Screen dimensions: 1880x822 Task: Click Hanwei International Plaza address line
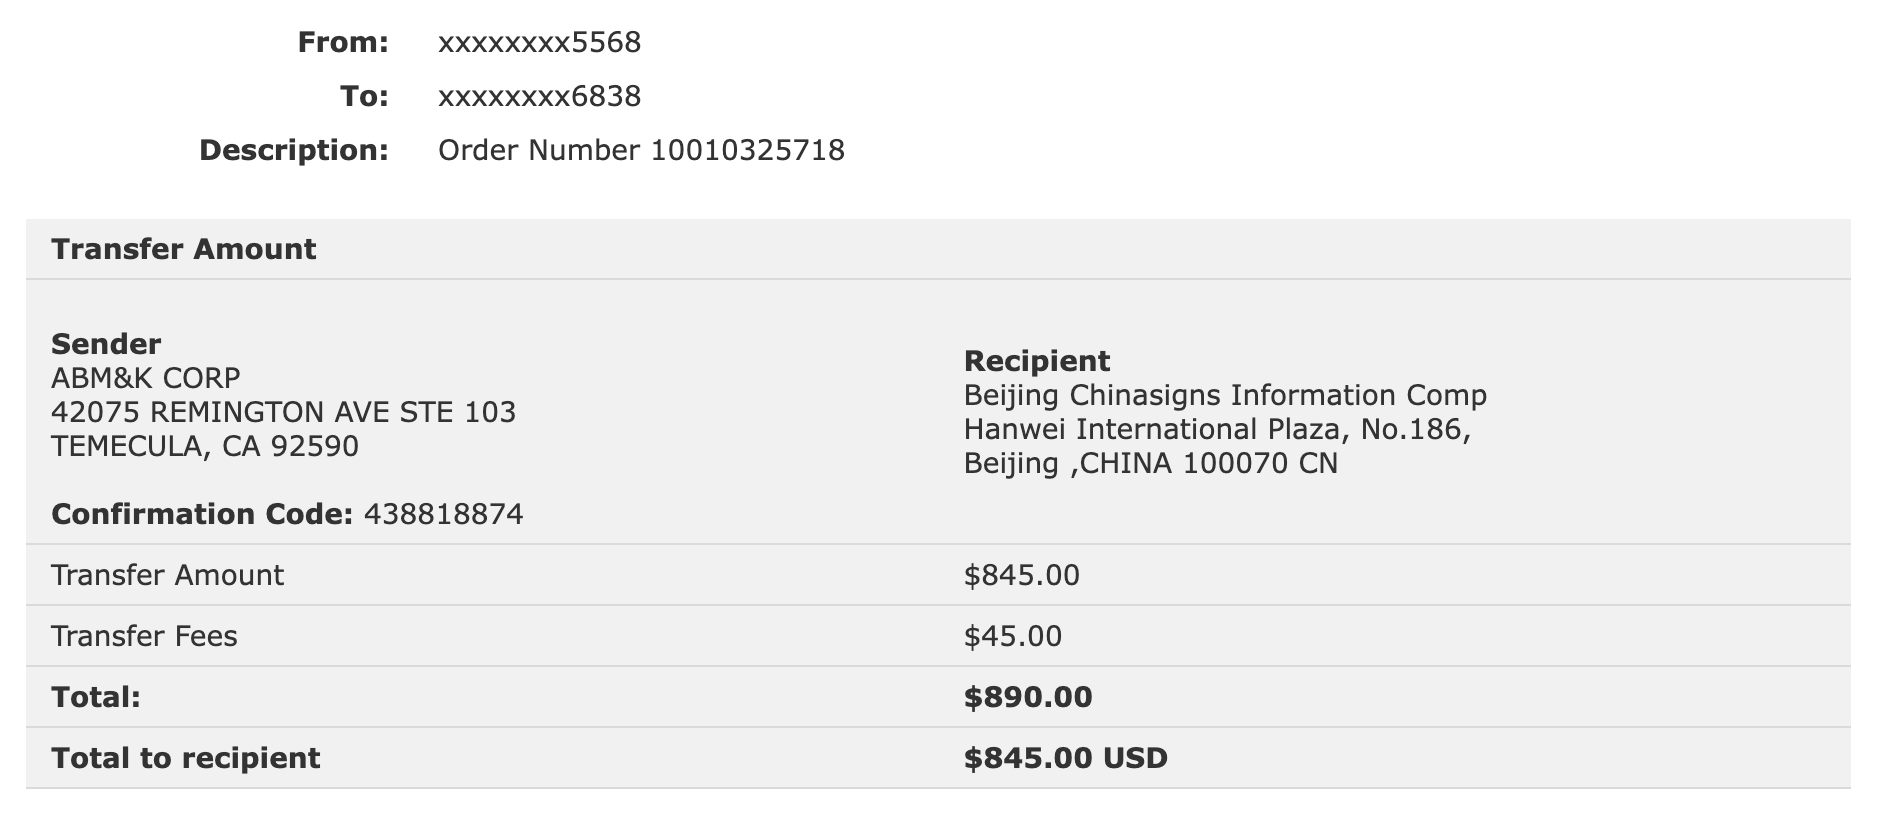click(x=1218, y=429)
